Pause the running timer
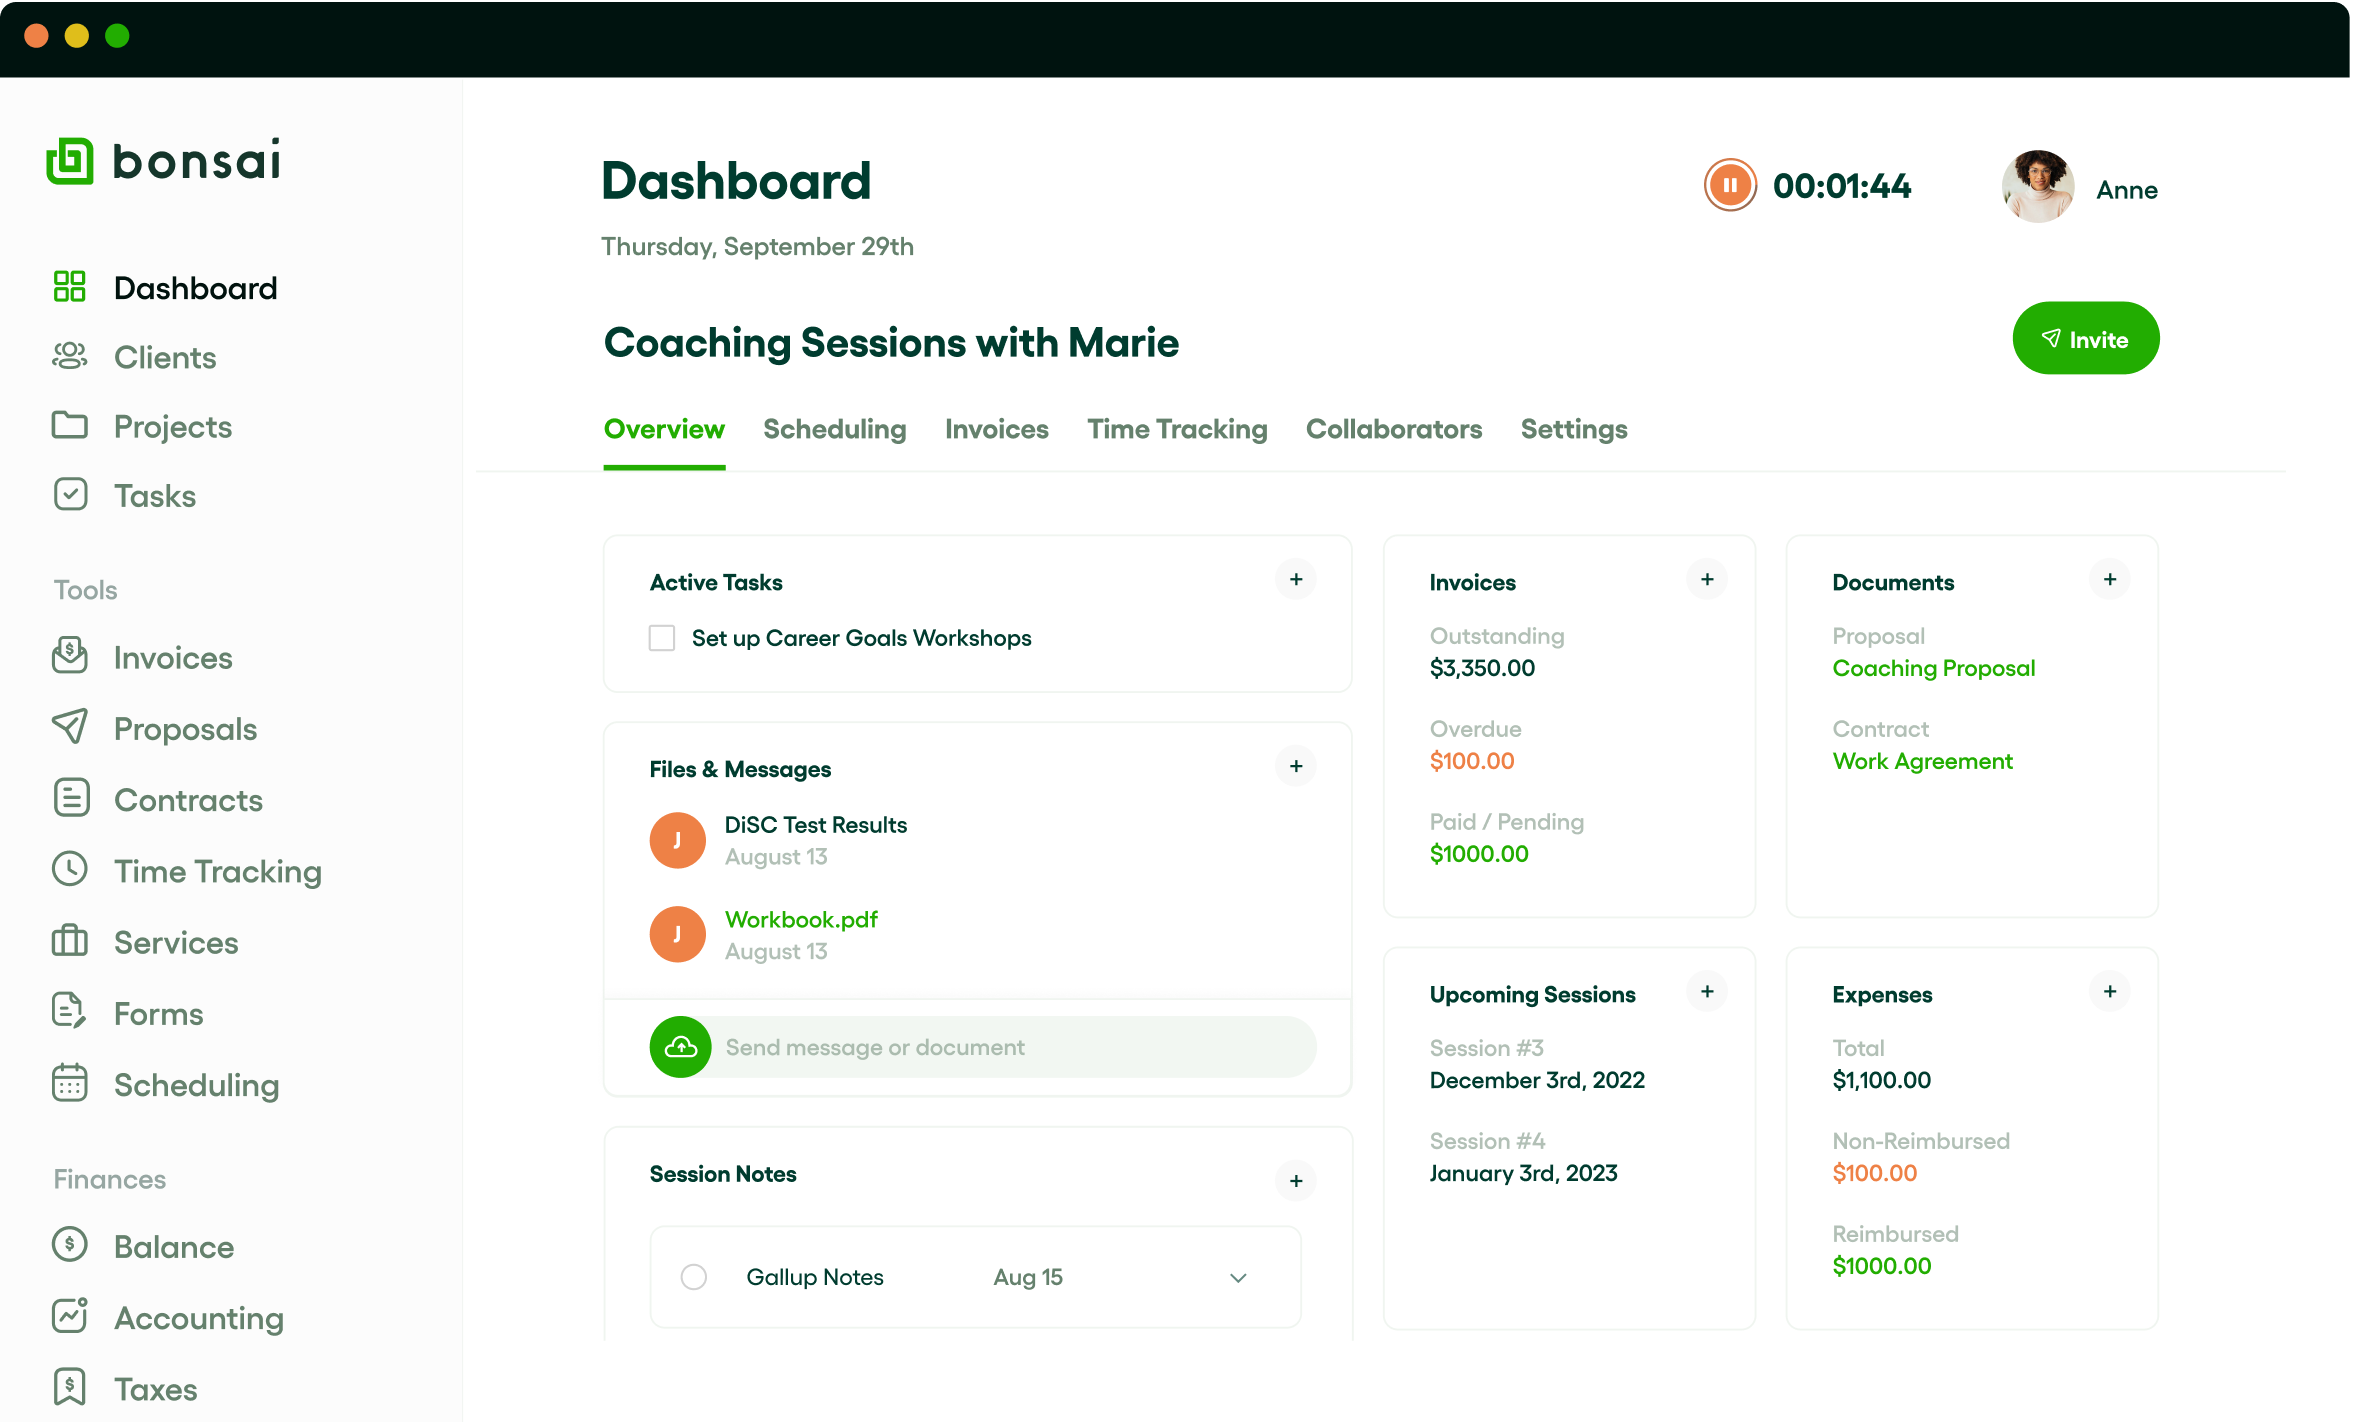This screenshot has width=2354, height=1423. pos(1729,185)
